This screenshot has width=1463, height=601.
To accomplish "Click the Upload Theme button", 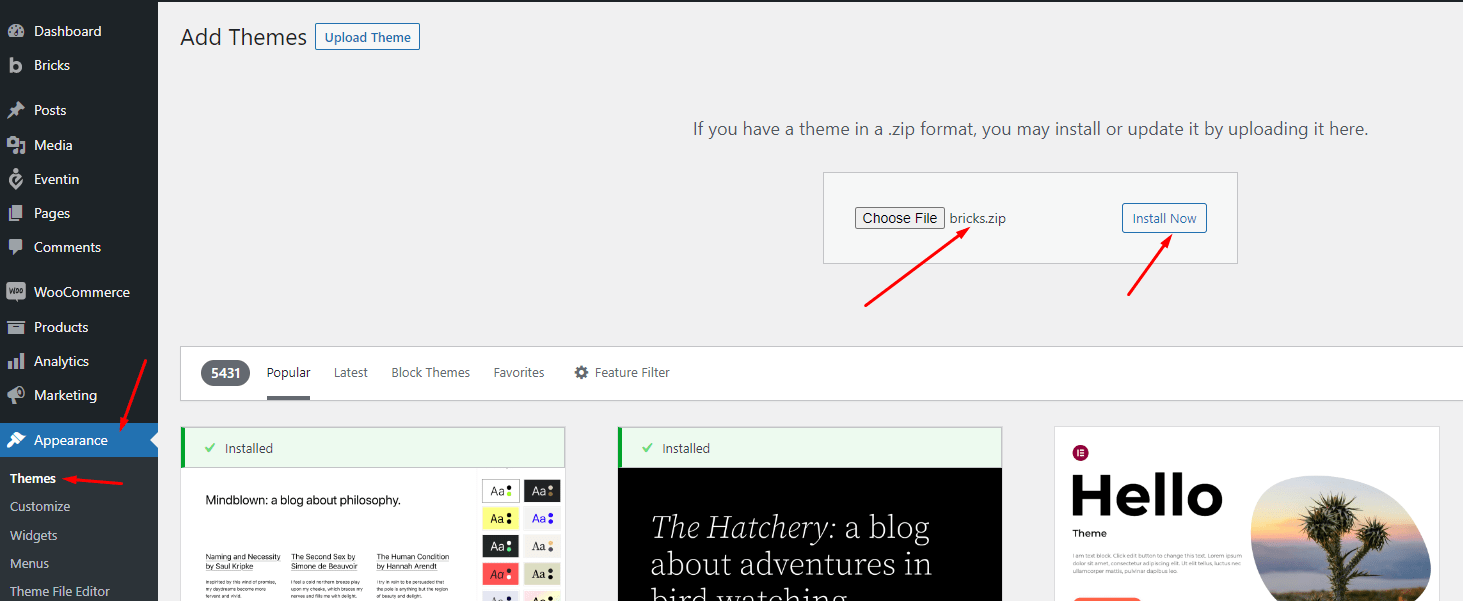I will (x=367, y=36).
